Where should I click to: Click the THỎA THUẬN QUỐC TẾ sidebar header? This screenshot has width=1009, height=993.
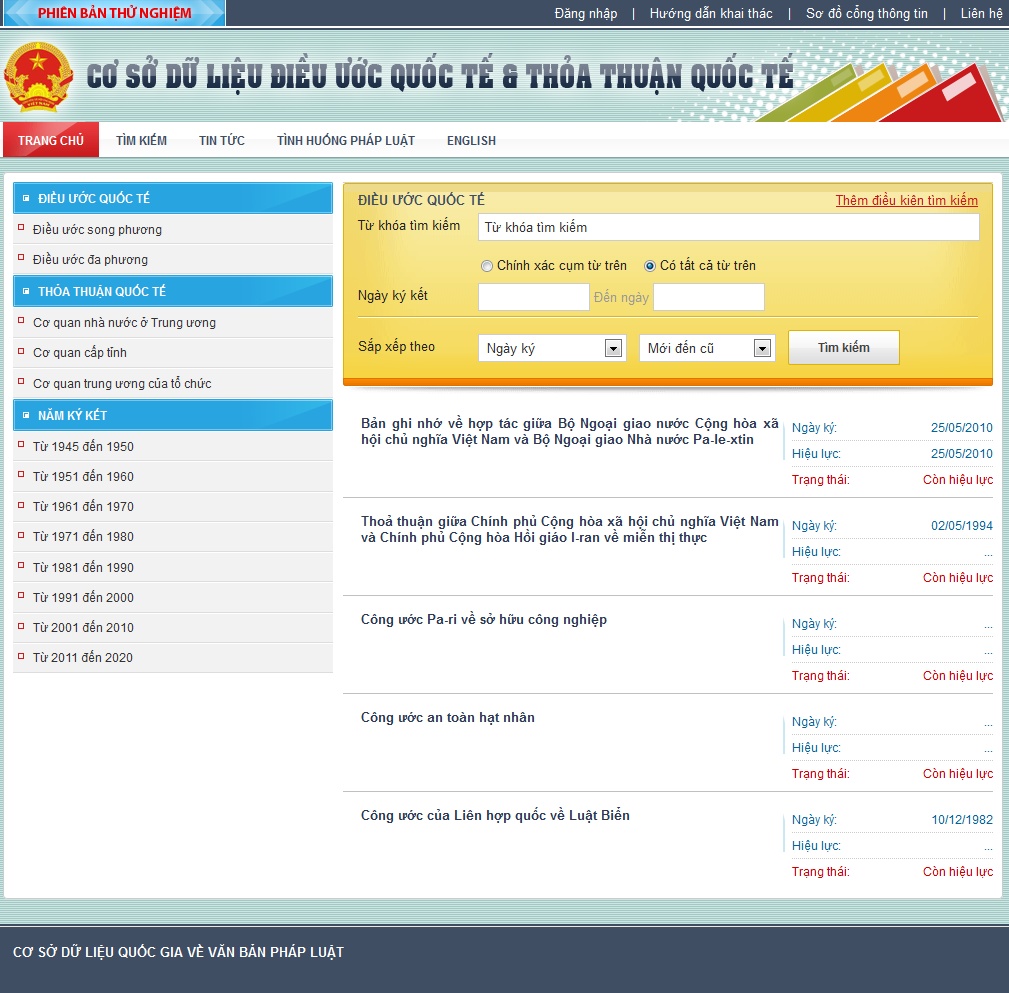(172, 291)
